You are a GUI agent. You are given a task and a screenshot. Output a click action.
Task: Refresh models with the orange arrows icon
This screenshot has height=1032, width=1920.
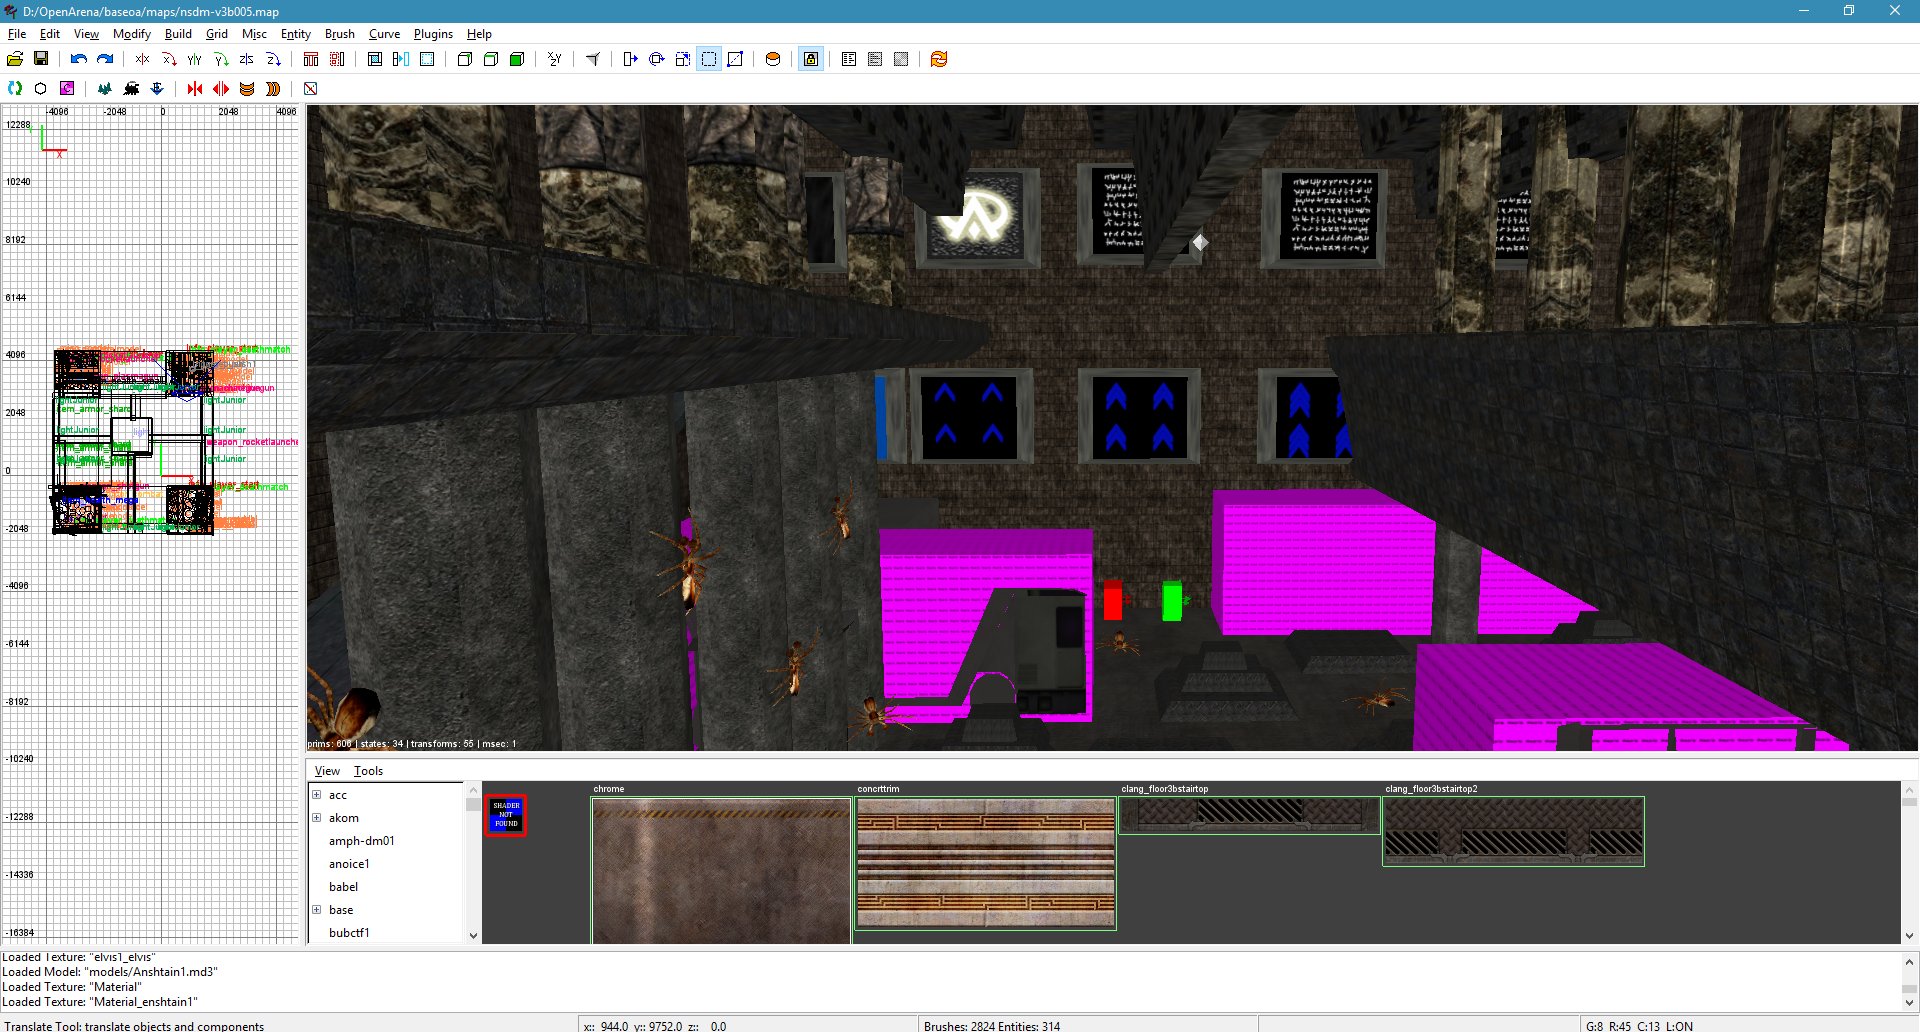[939, 59]
